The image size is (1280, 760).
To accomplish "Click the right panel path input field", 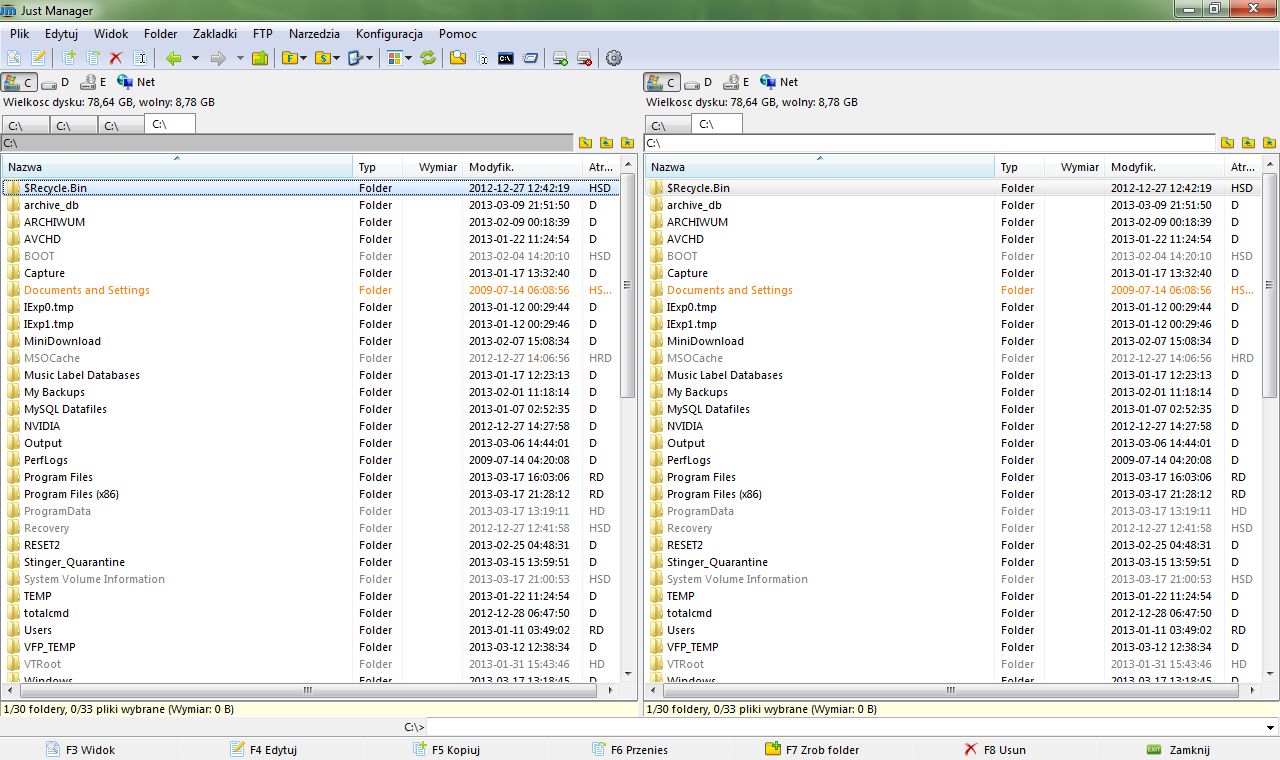I will coord(930,143).
